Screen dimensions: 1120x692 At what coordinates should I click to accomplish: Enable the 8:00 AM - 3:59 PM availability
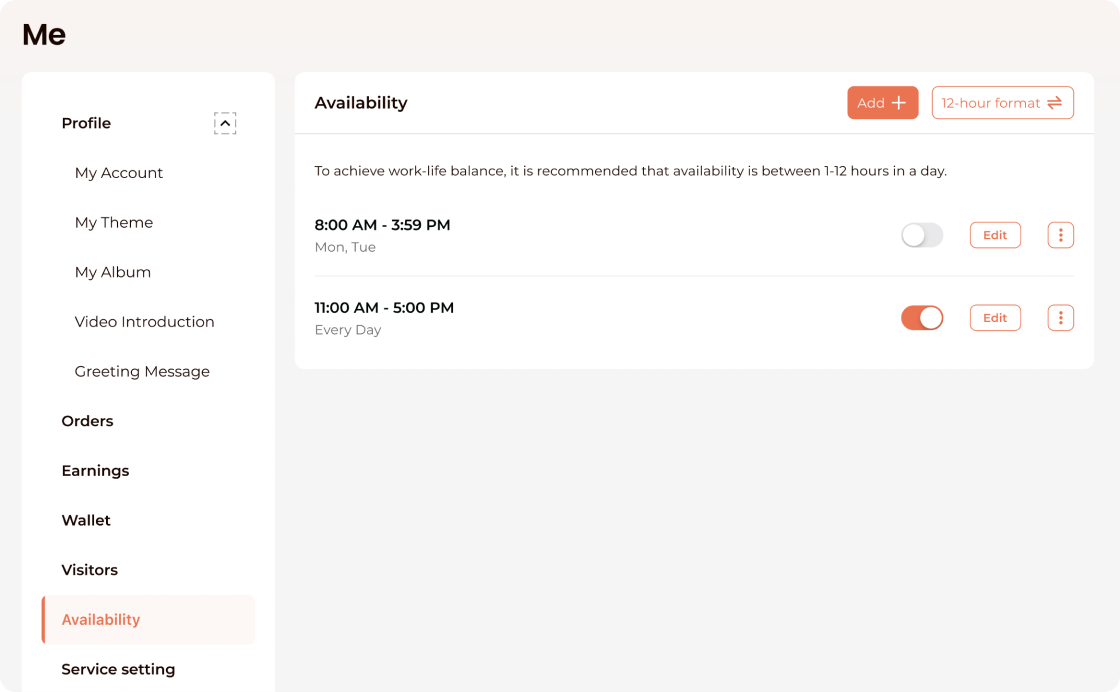pyautogui.click(x=922, y=235)
